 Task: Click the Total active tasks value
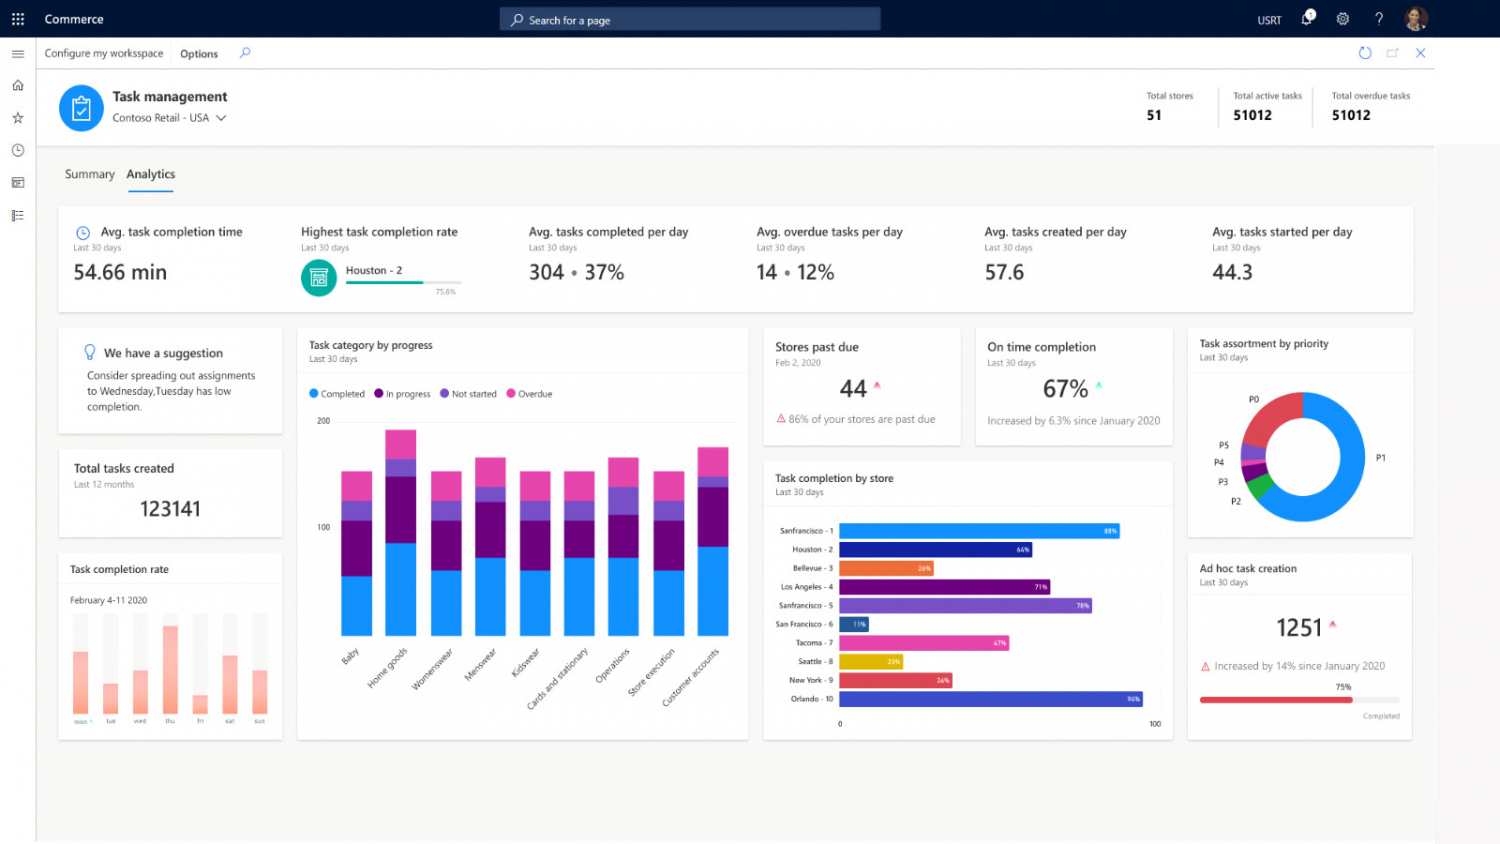pyautogui.click(x=1252, y=115)
